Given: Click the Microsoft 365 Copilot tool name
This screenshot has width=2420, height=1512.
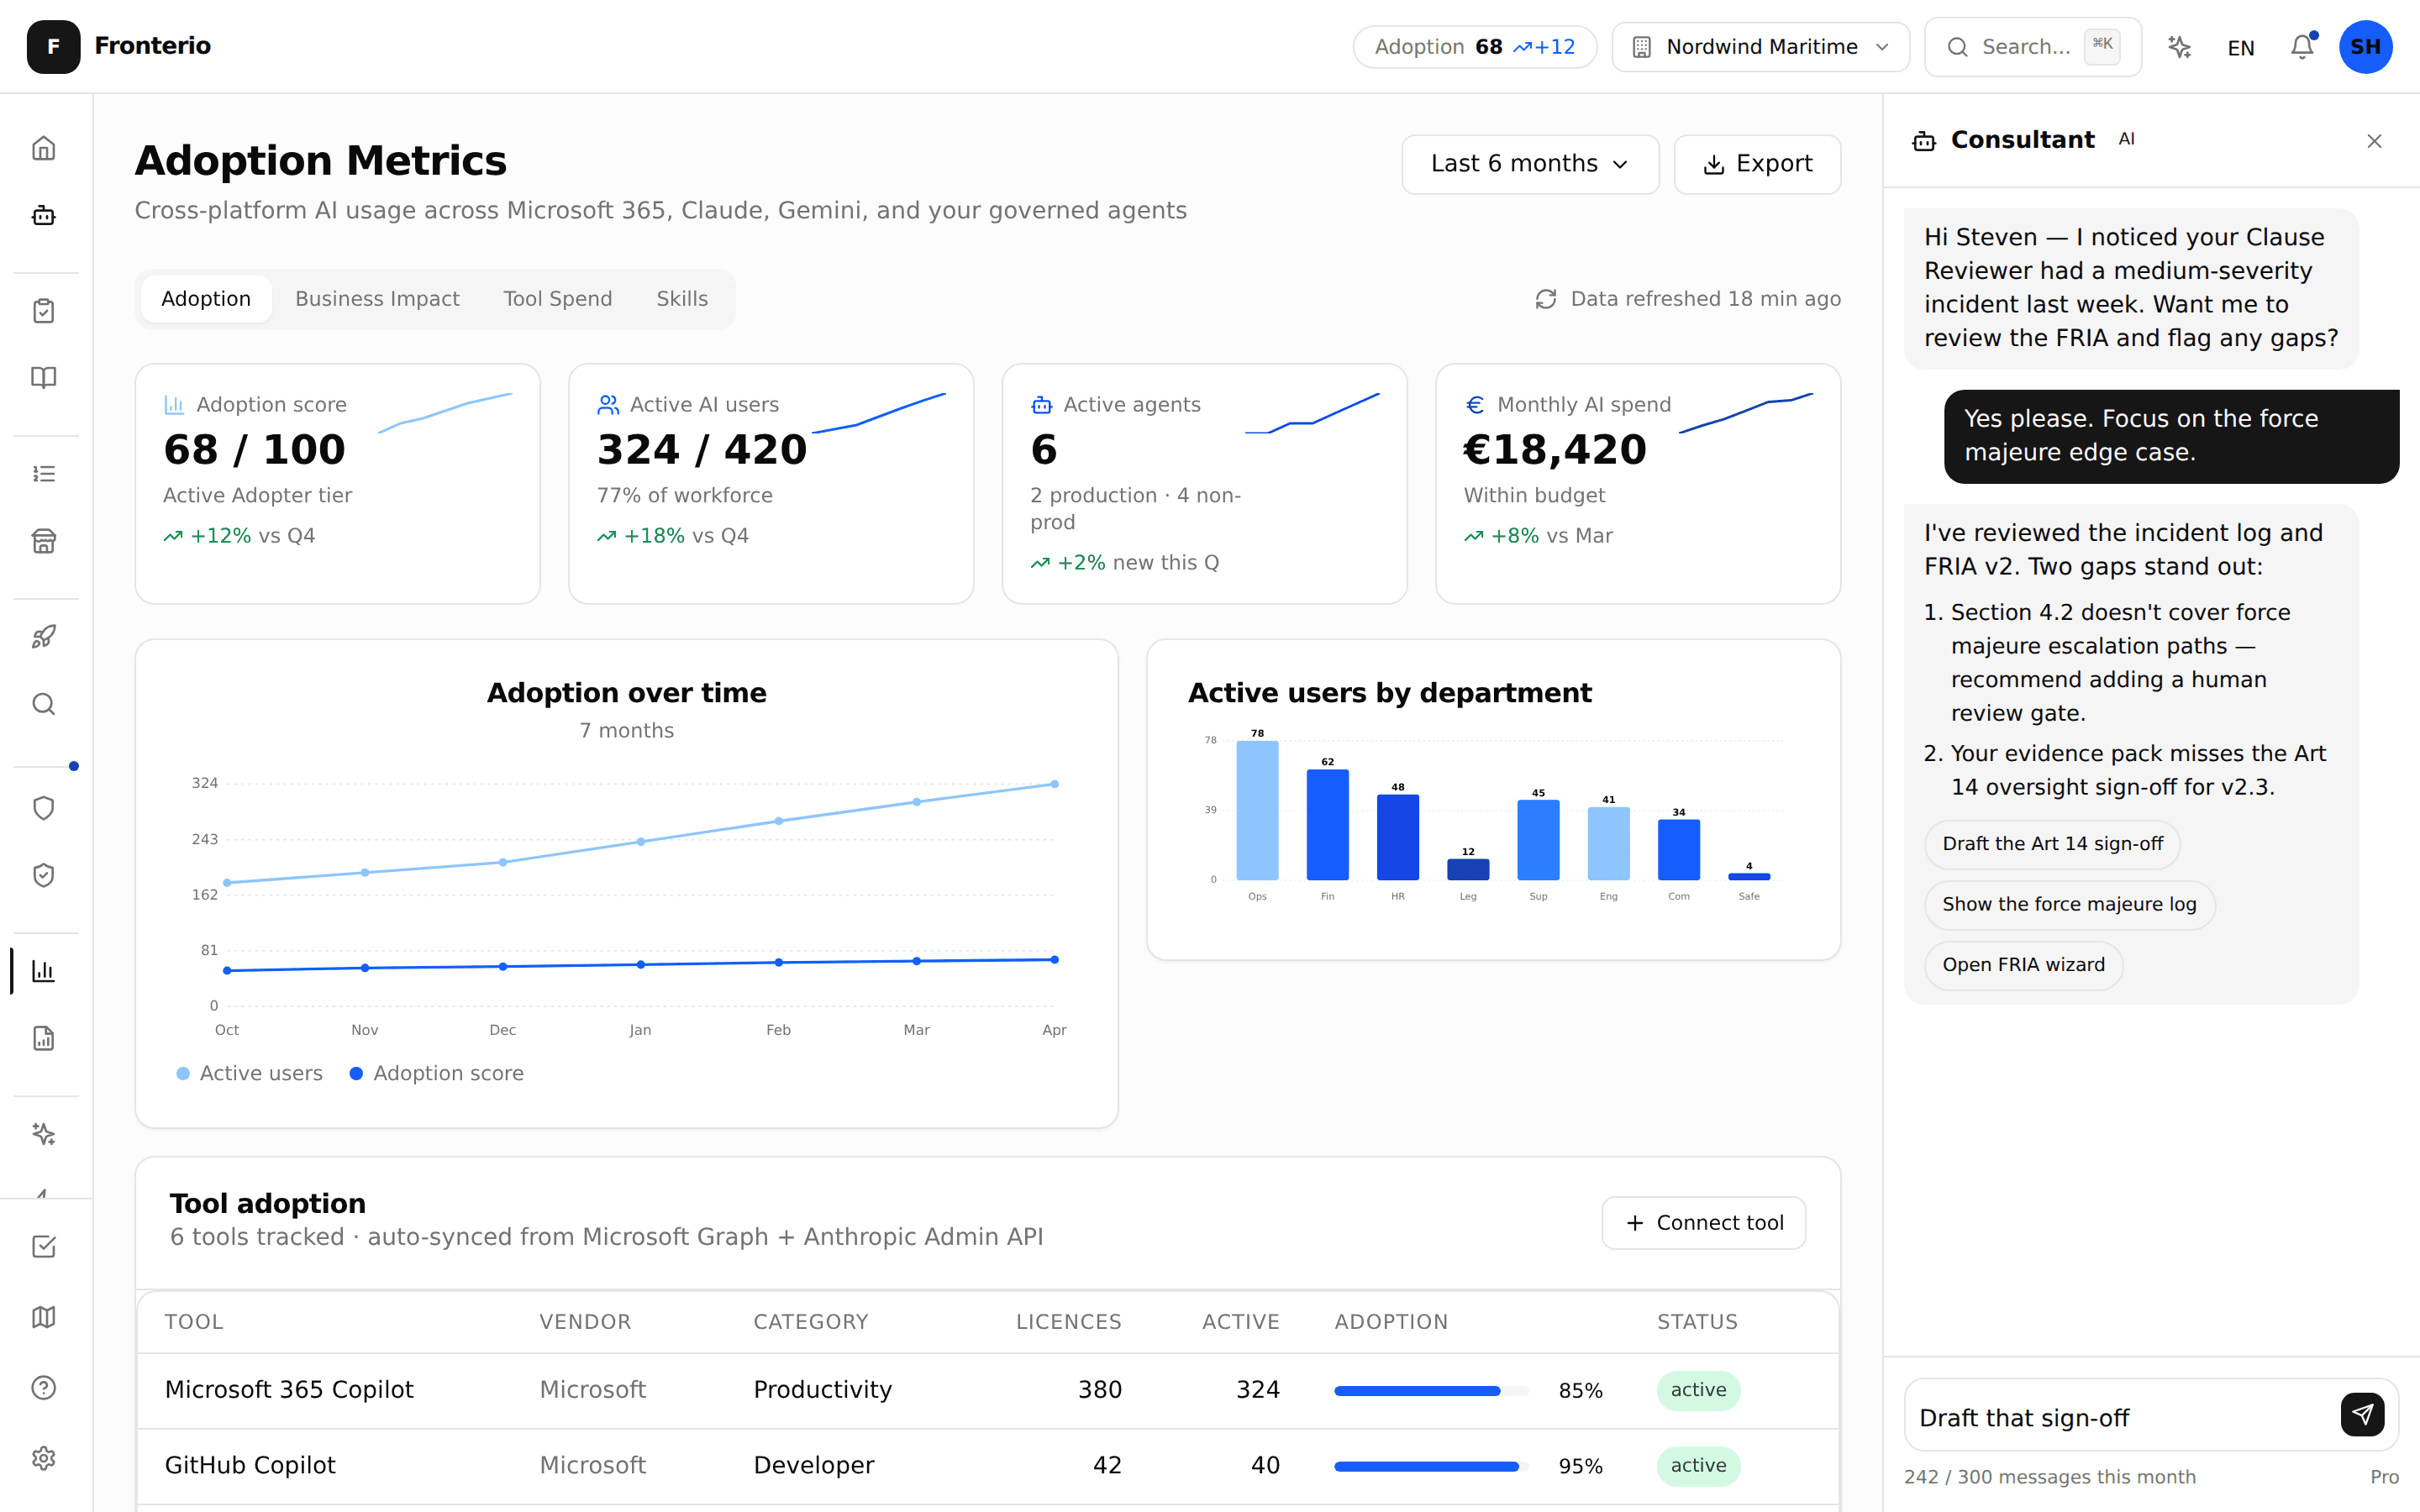Looking at the screenshot, I should [x=289, y=1389].
